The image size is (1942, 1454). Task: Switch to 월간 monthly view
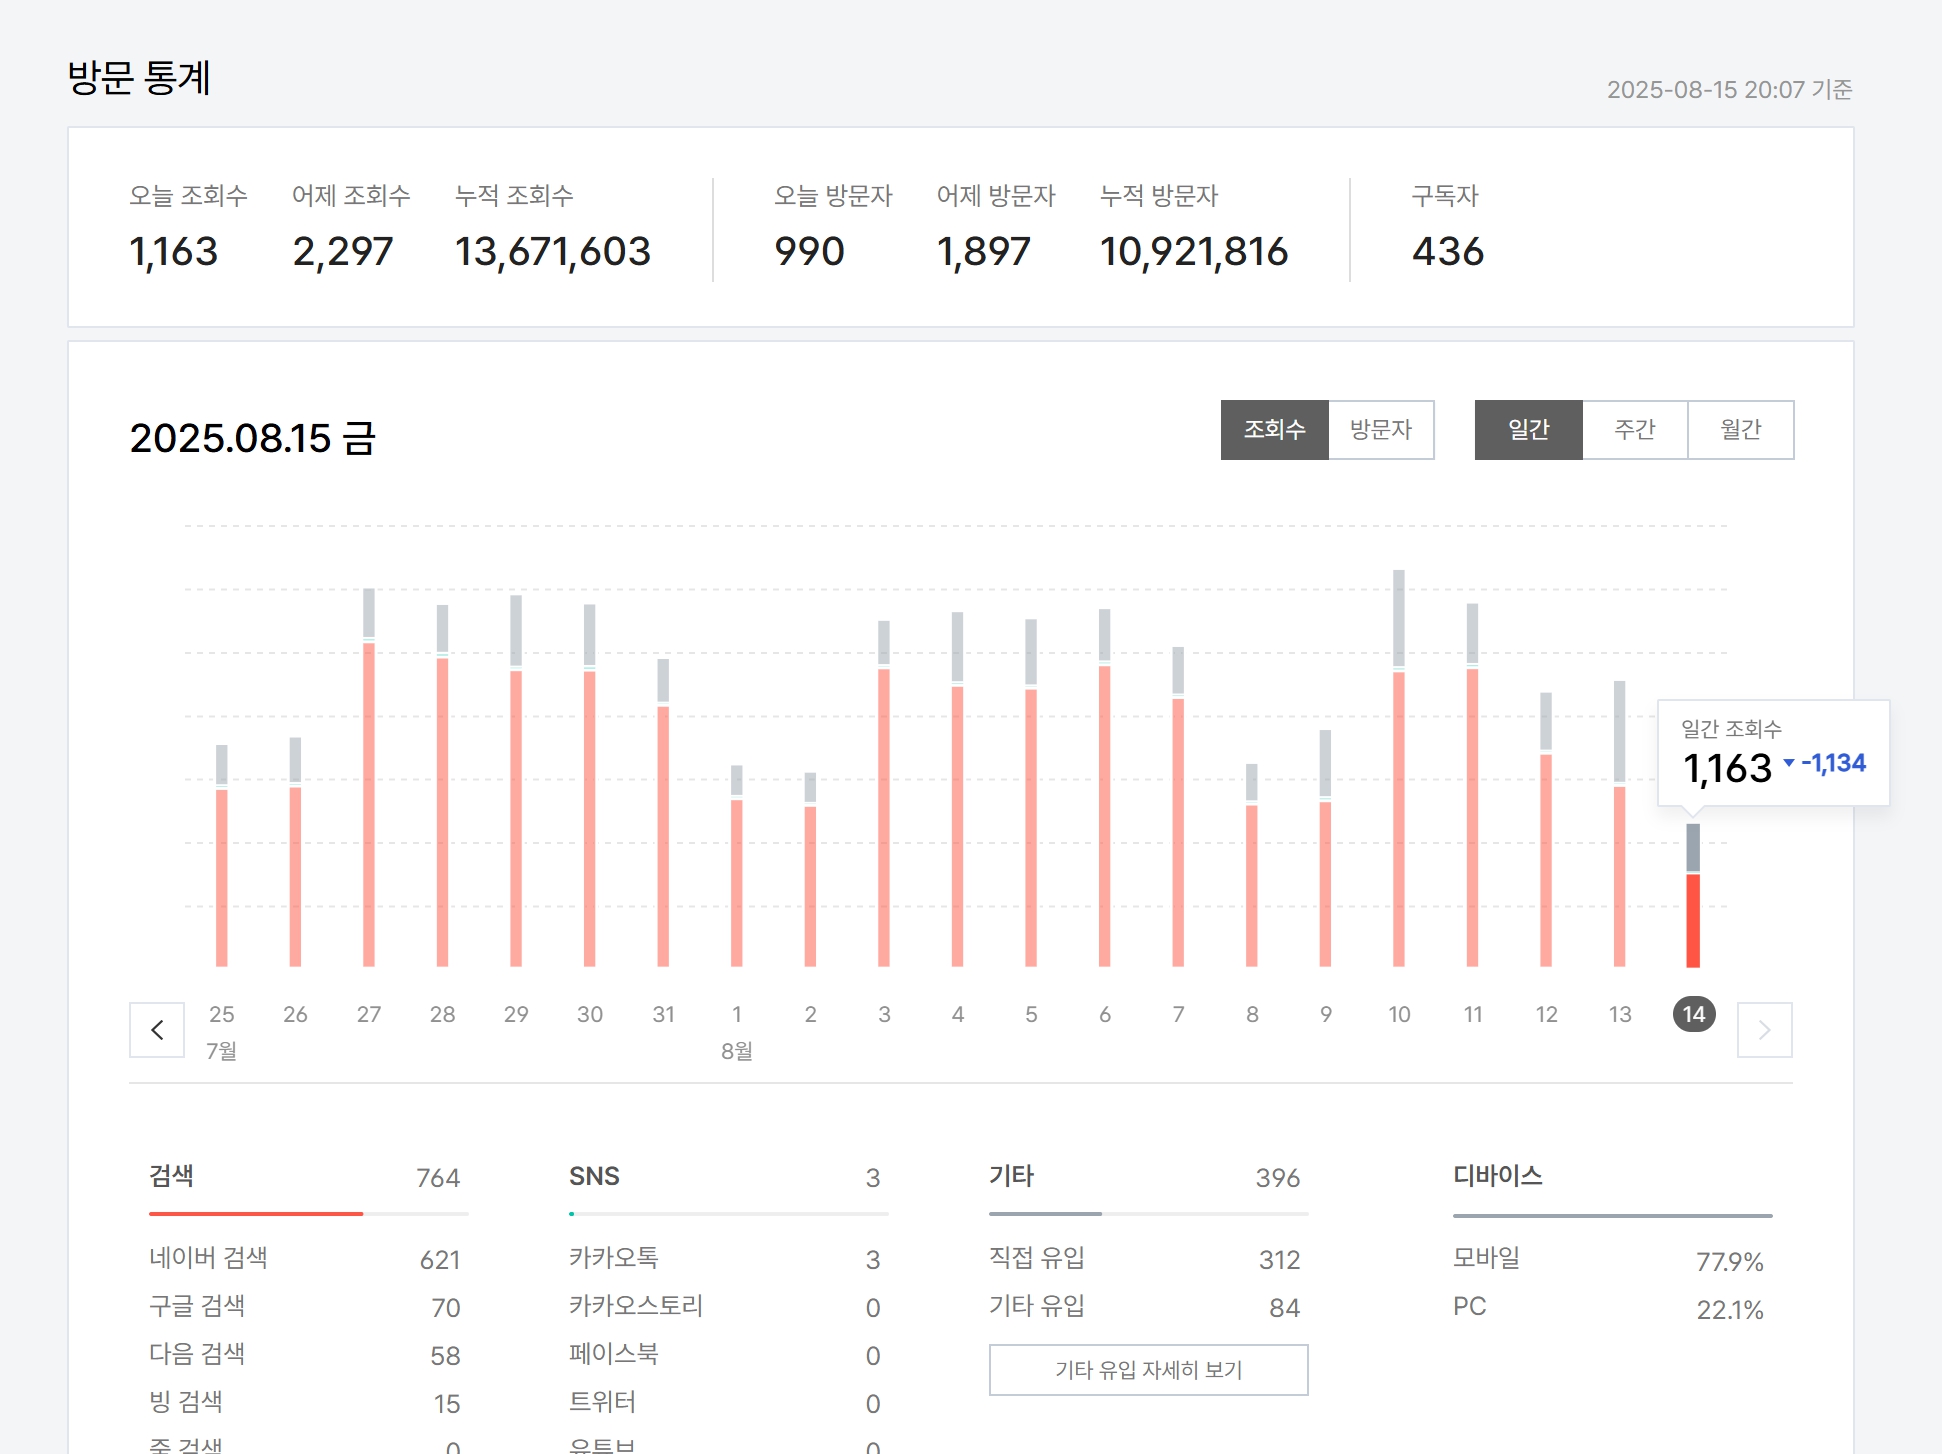pyautogui.click(x=1740, y=430)
